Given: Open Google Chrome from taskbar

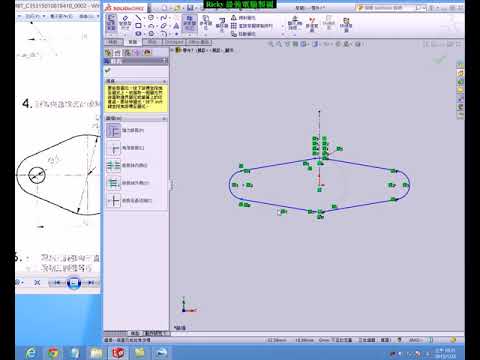Looking at the screenshot, I should coord(53,353).
